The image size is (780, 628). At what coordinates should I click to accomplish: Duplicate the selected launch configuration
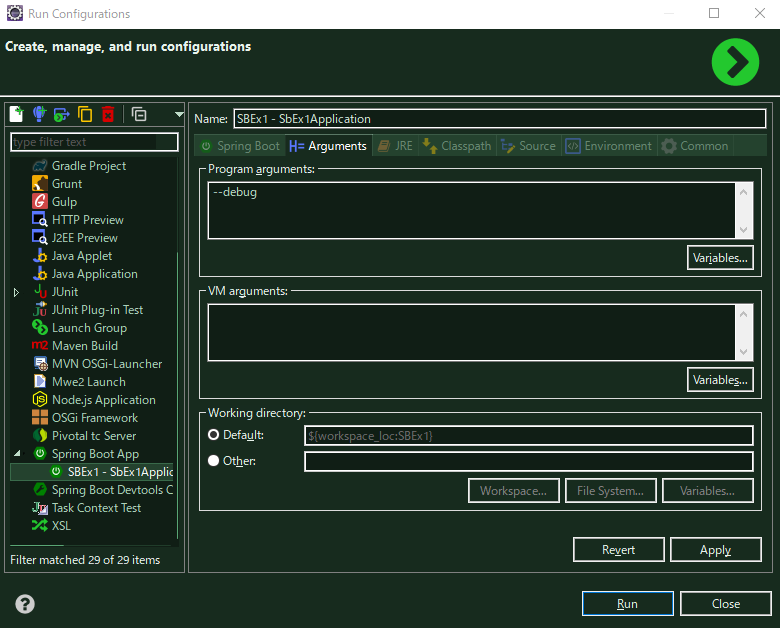click(x=85, y=114)
